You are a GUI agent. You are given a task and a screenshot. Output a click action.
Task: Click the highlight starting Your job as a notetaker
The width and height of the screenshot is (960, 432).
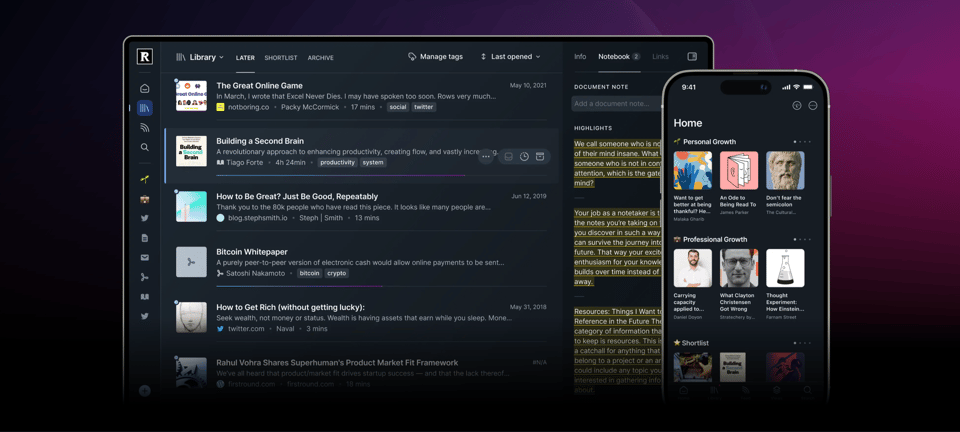click(617, 247)
